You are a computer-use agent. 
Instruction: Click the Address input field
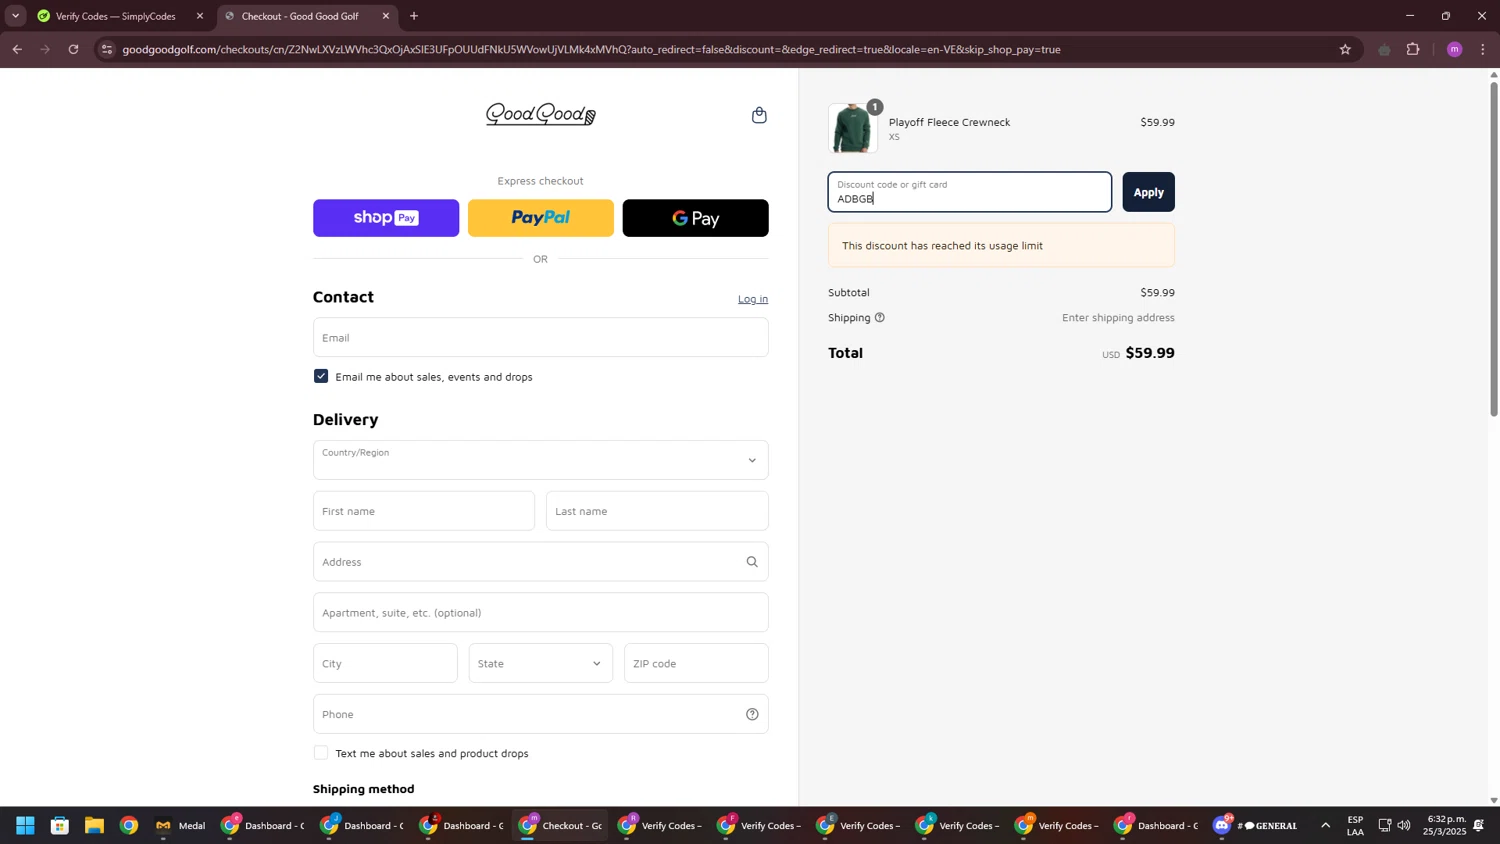pos(541,562)
